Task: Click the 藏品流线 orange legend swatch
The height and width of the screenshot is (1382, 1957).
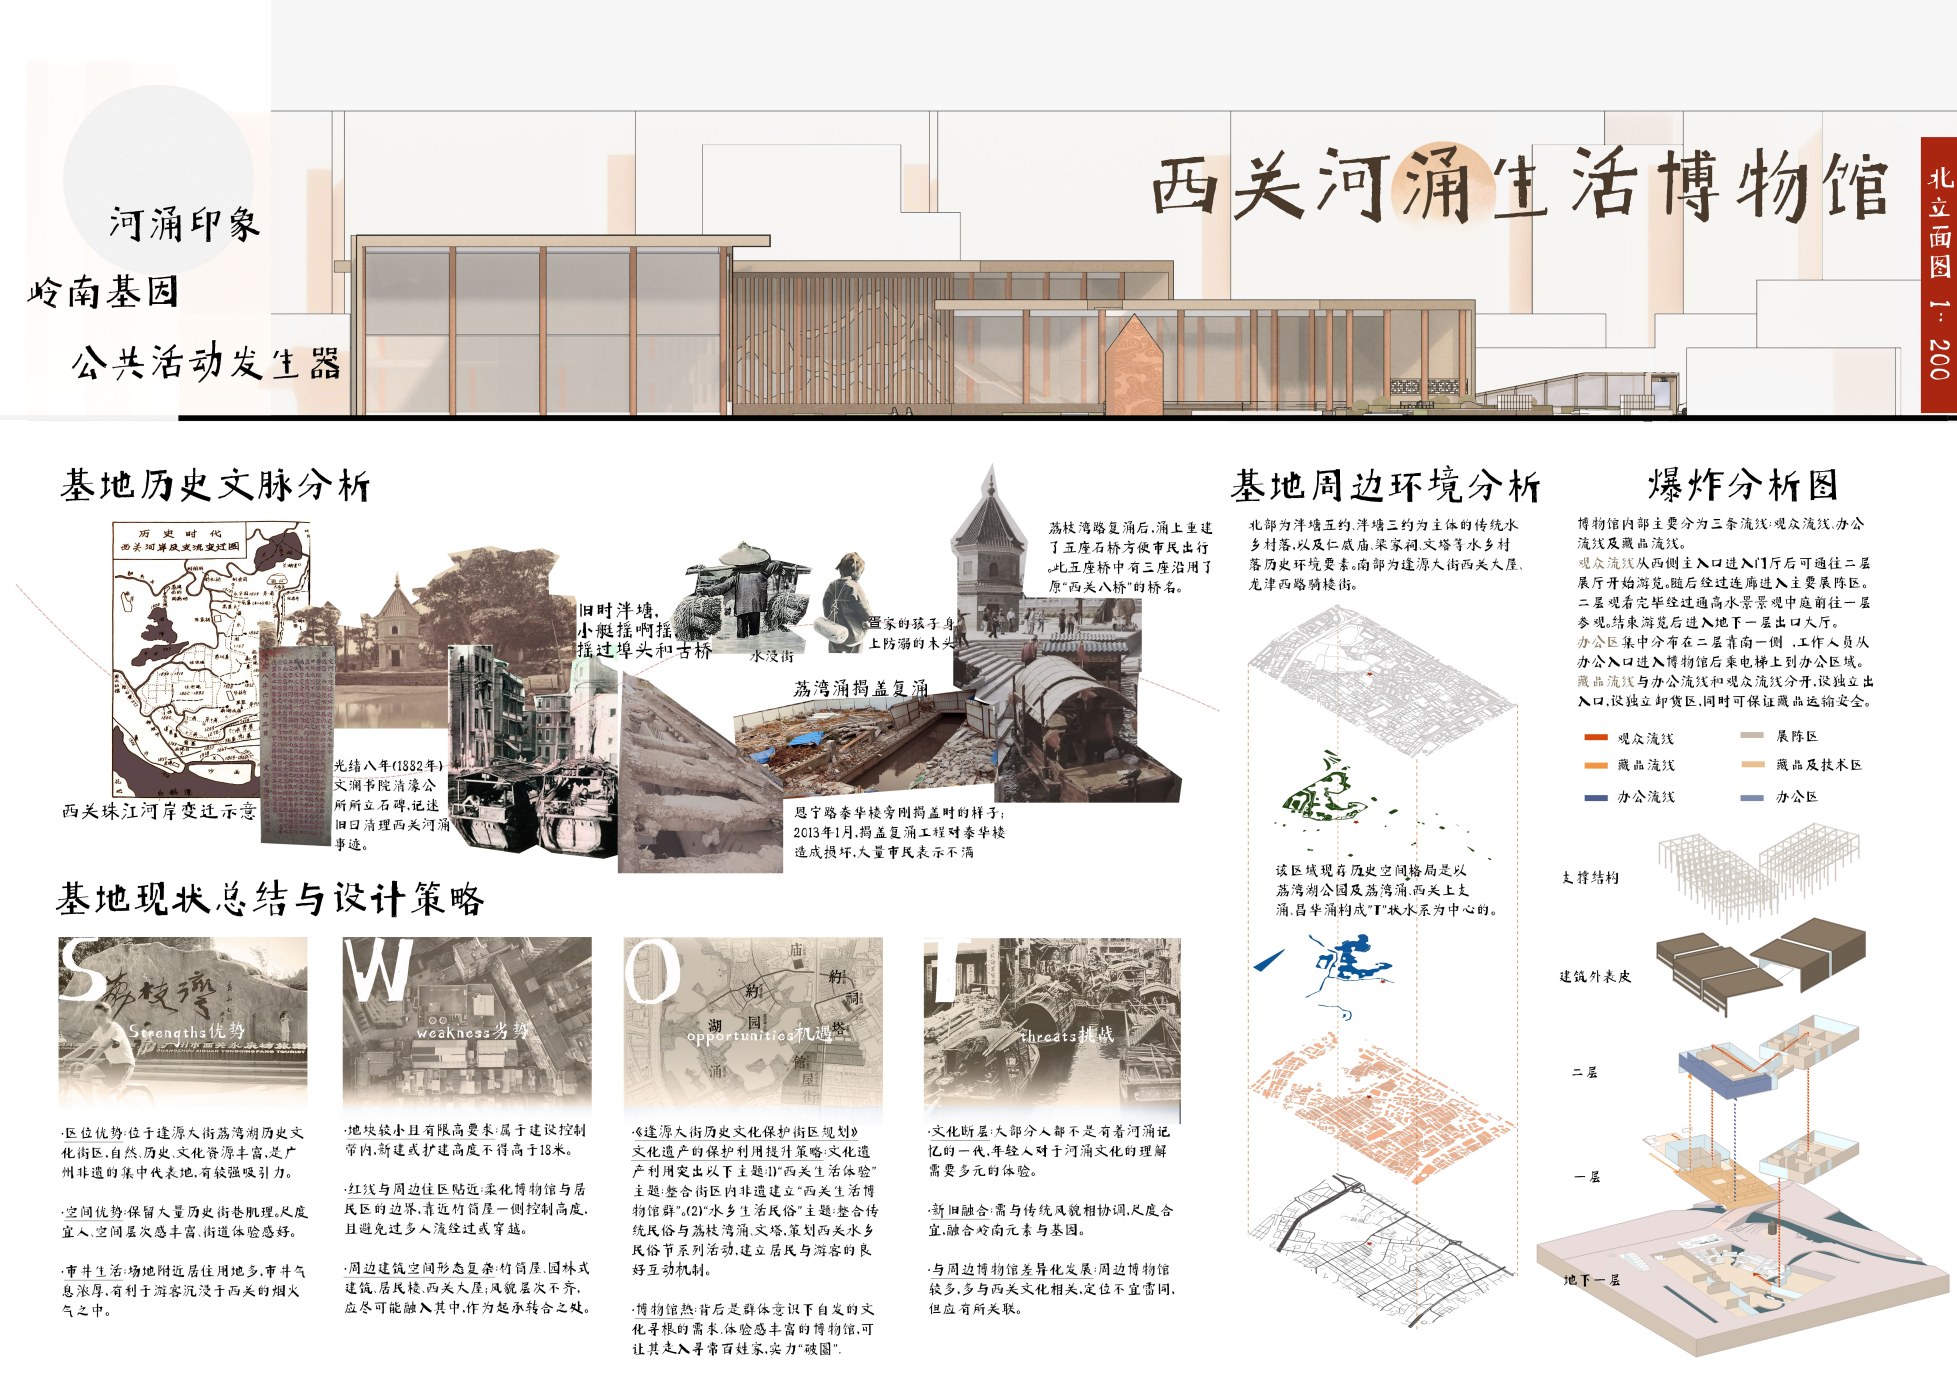Action: click(x=1596, y=765)
